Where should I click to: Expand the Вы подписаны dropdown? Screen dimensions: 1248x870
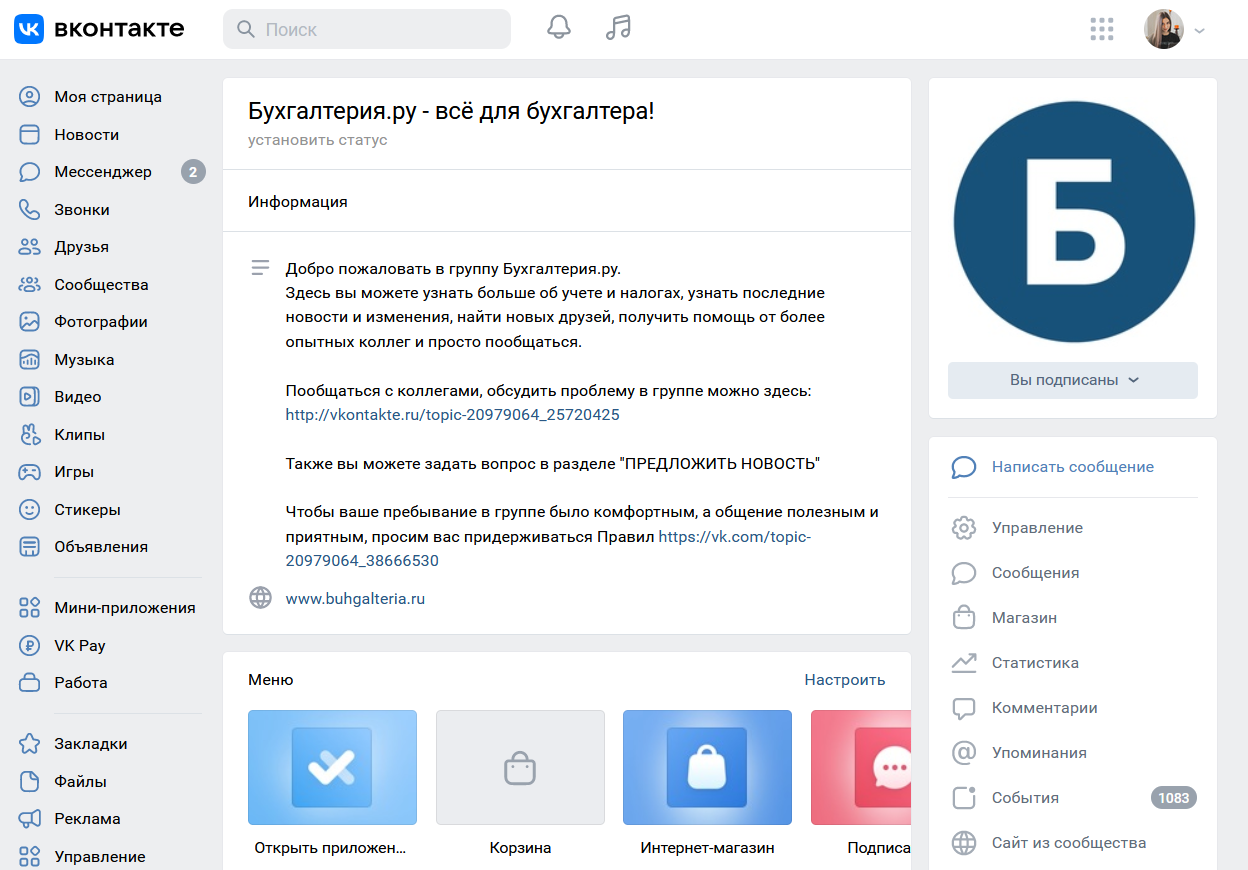pos(1073,380)
